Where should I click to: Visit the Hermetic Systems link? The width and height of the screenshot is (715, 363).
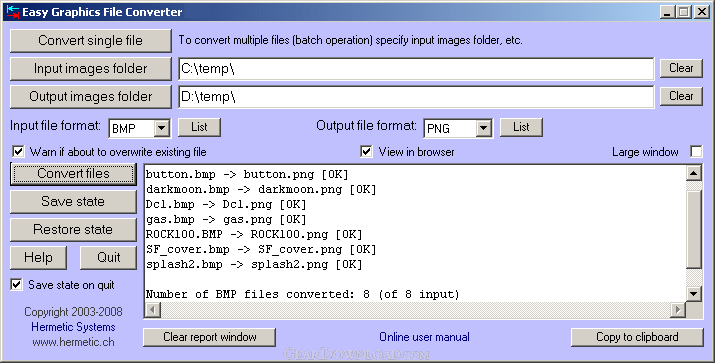pos(73,327)
